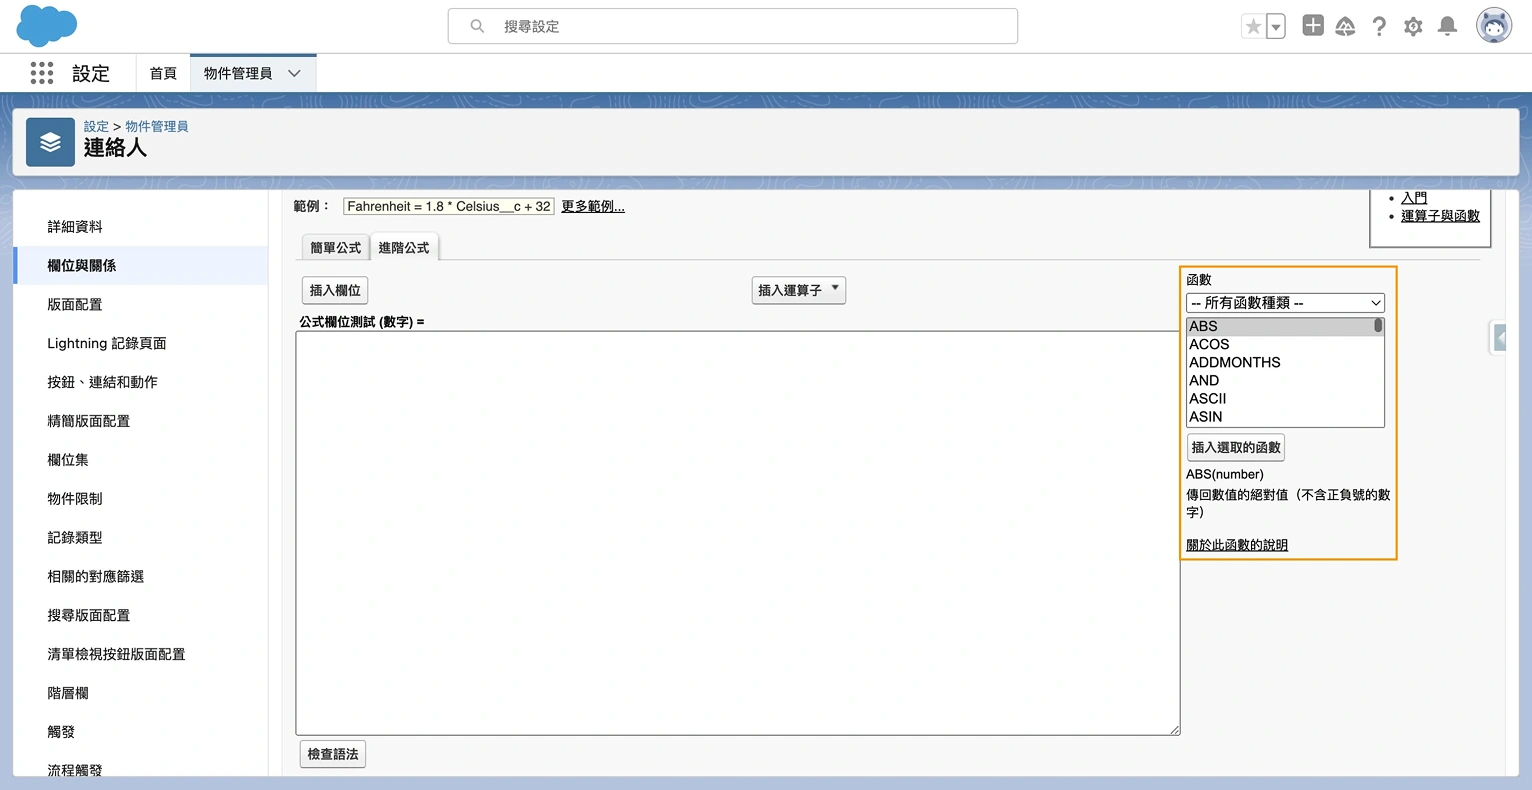The image size is (1532, 790).
Task: Open the 所有函數種類 category dropdown
Action: click(x=1285, y=302)
